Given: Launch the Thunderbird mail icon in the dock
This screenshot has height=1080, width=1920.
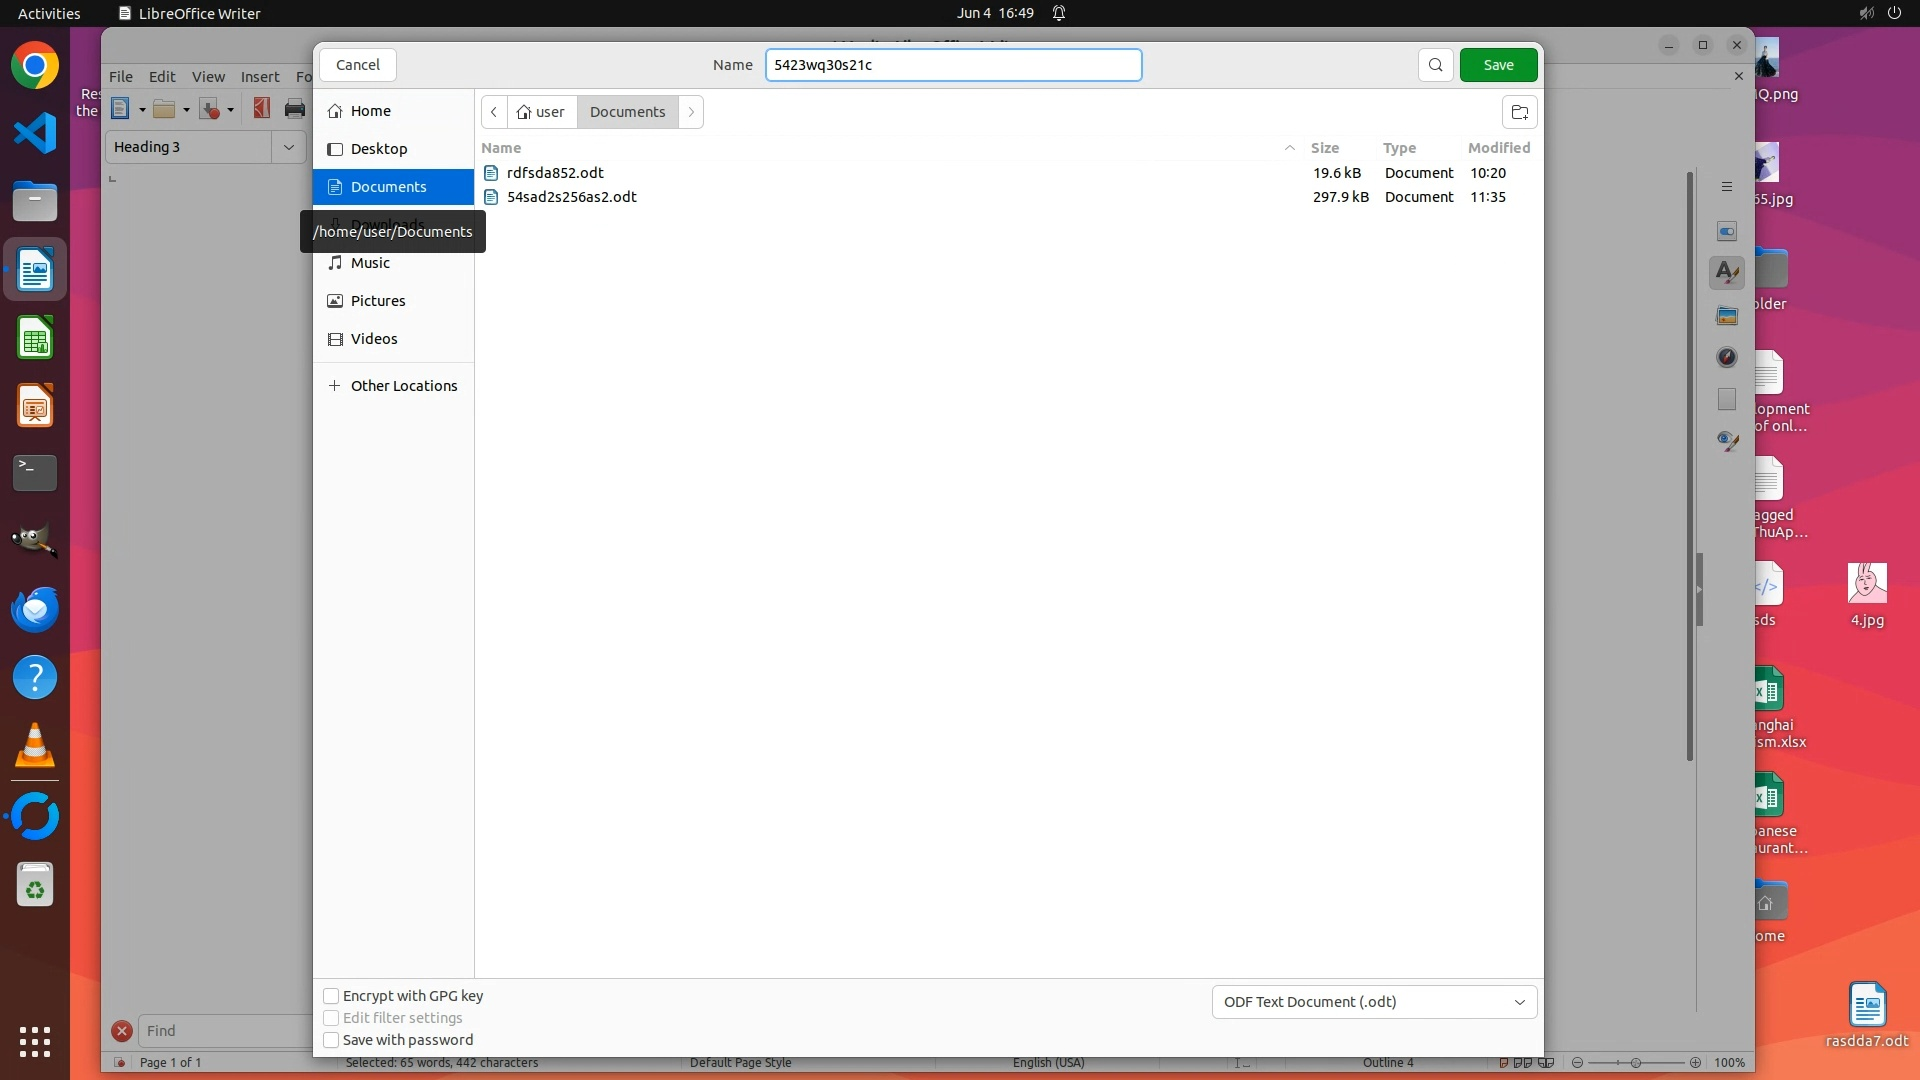Looking at the screenshot, I should tap(35, 610).
